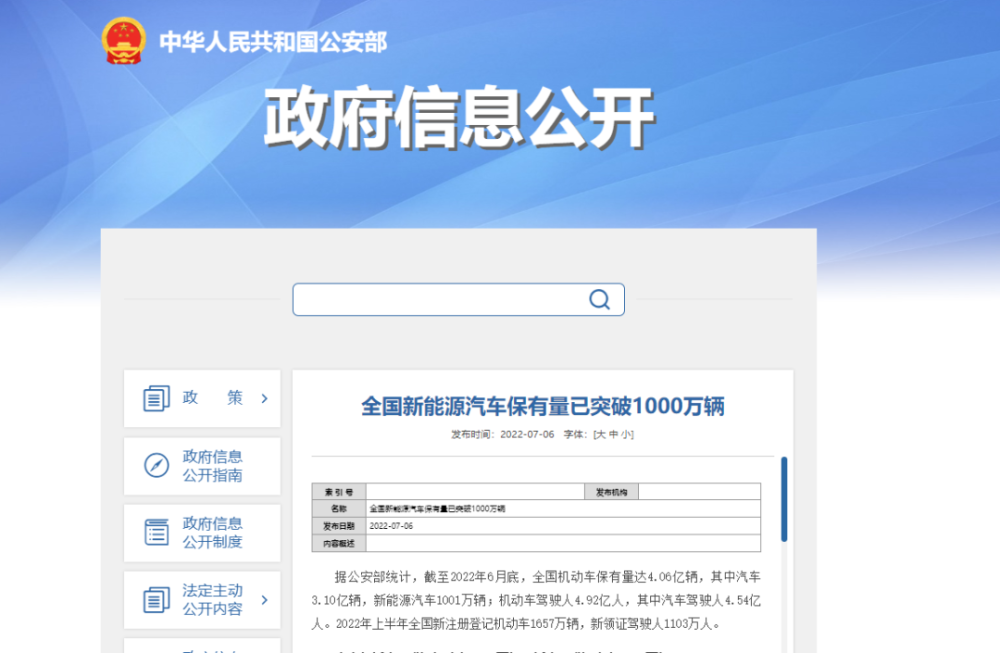The height and width of the screenshot is (653, 1000).
Task: Click the 内容概述 table label
Action: coord(339,543)
